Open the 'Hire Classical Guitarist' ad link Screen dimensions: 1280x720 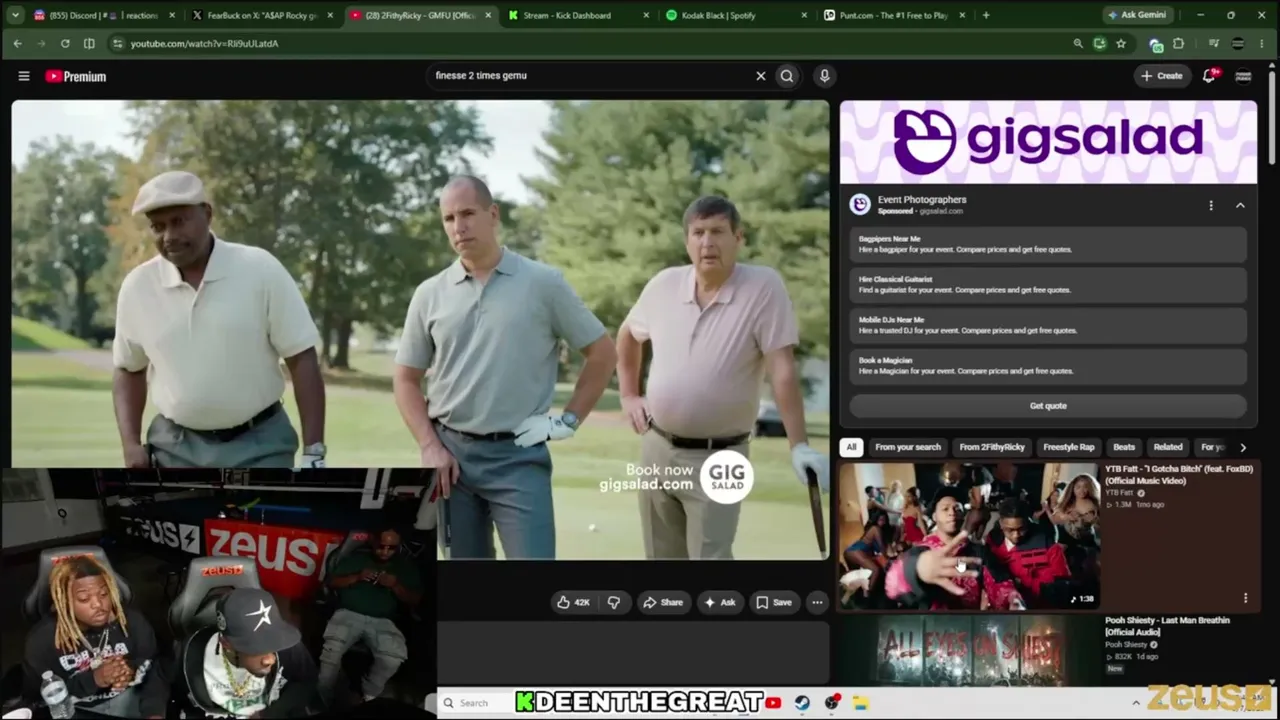click(1048, 285)
